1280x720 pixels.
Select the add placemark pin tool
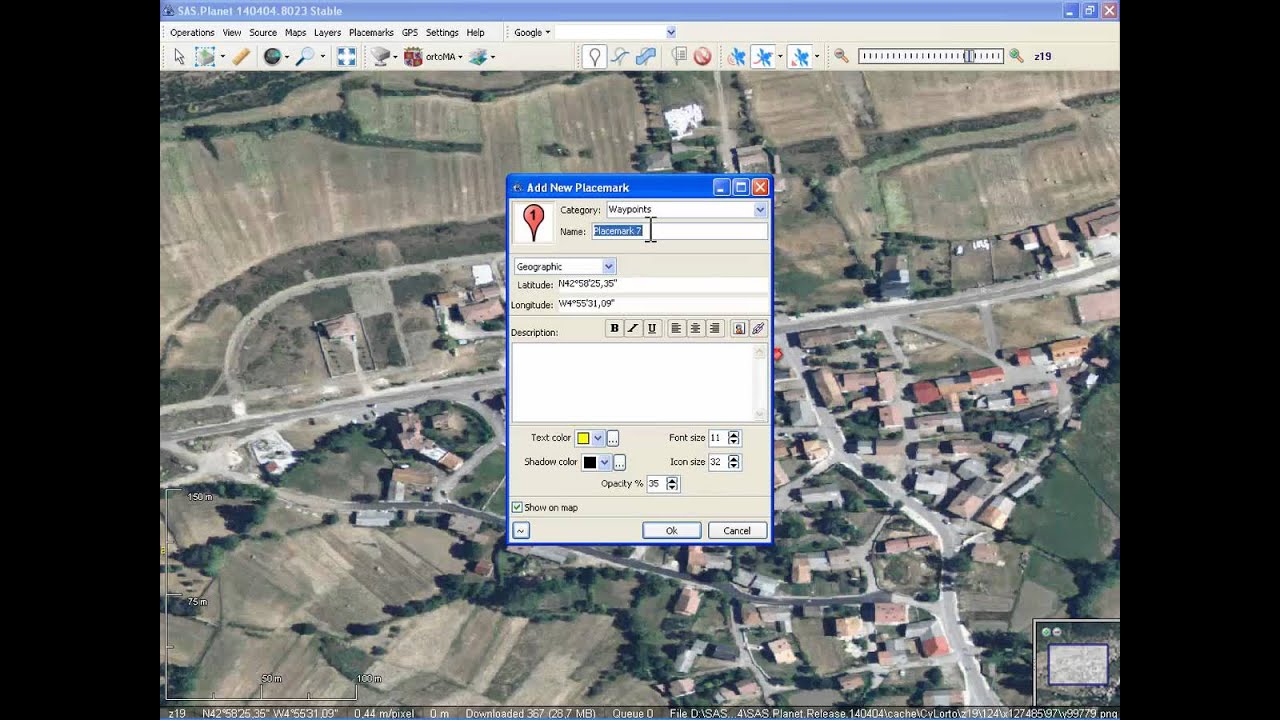(594, 57)
